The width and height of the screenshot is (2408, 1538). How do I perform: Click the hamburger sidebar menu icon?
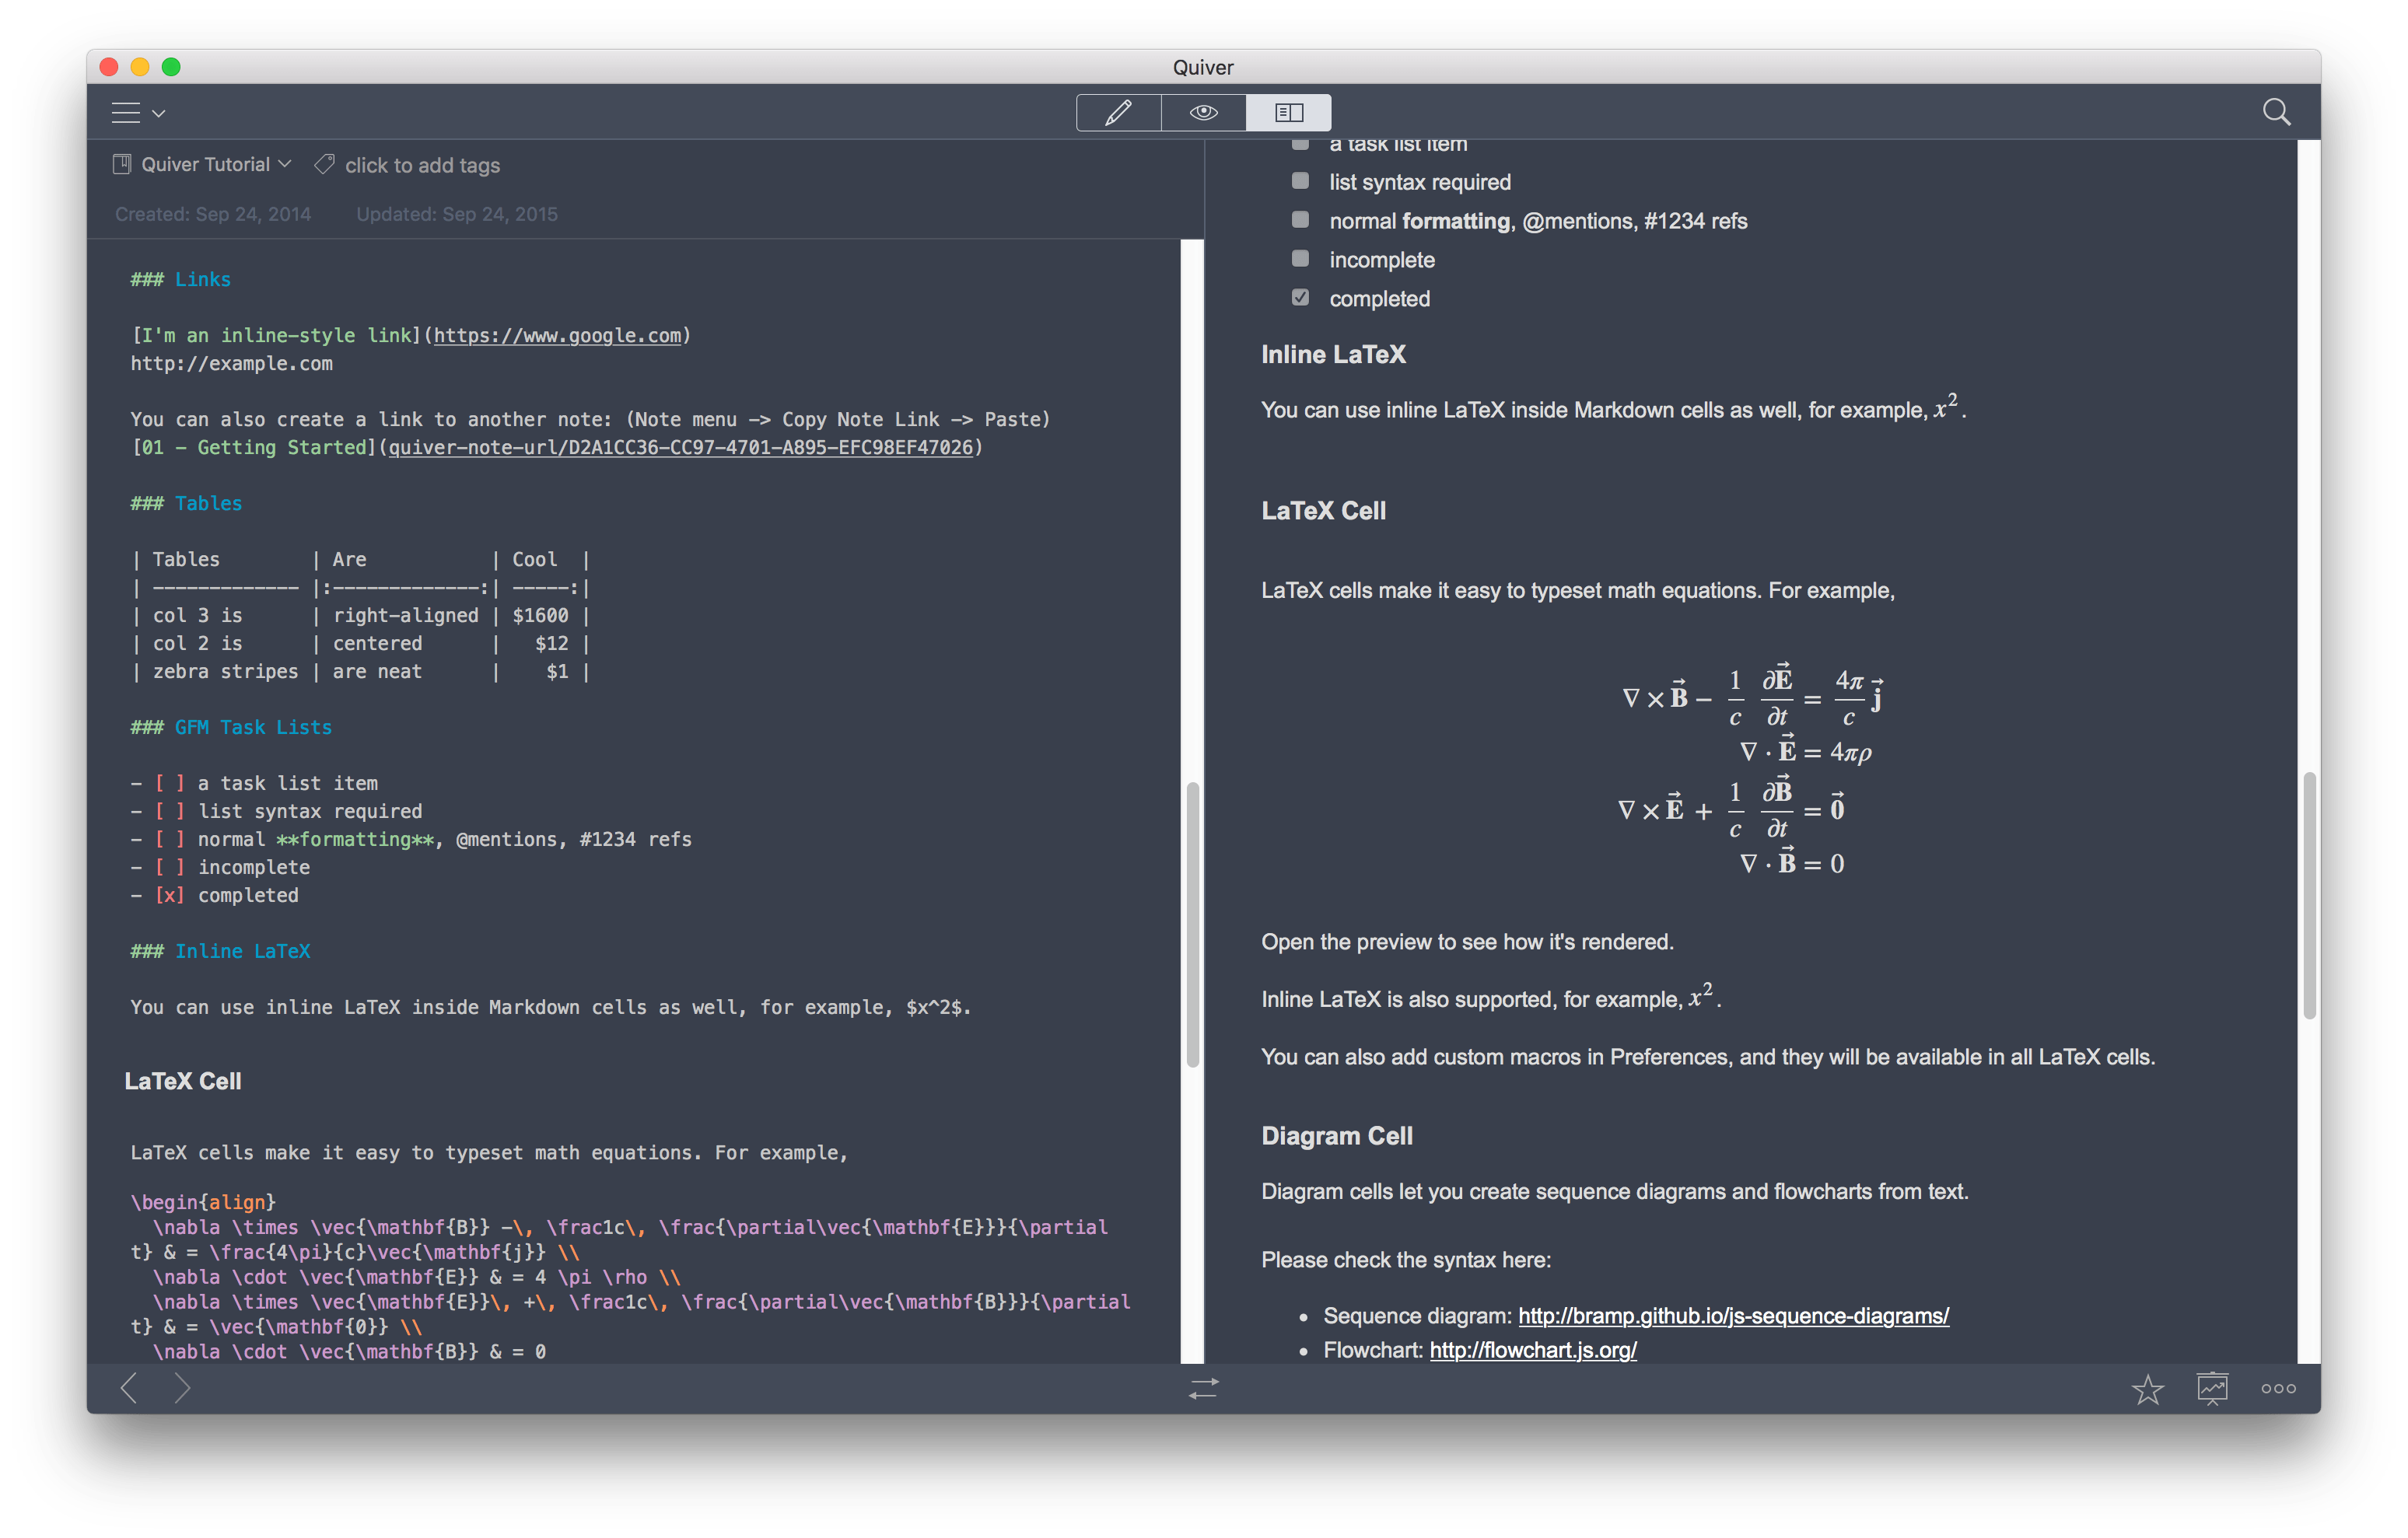point(126,113)
